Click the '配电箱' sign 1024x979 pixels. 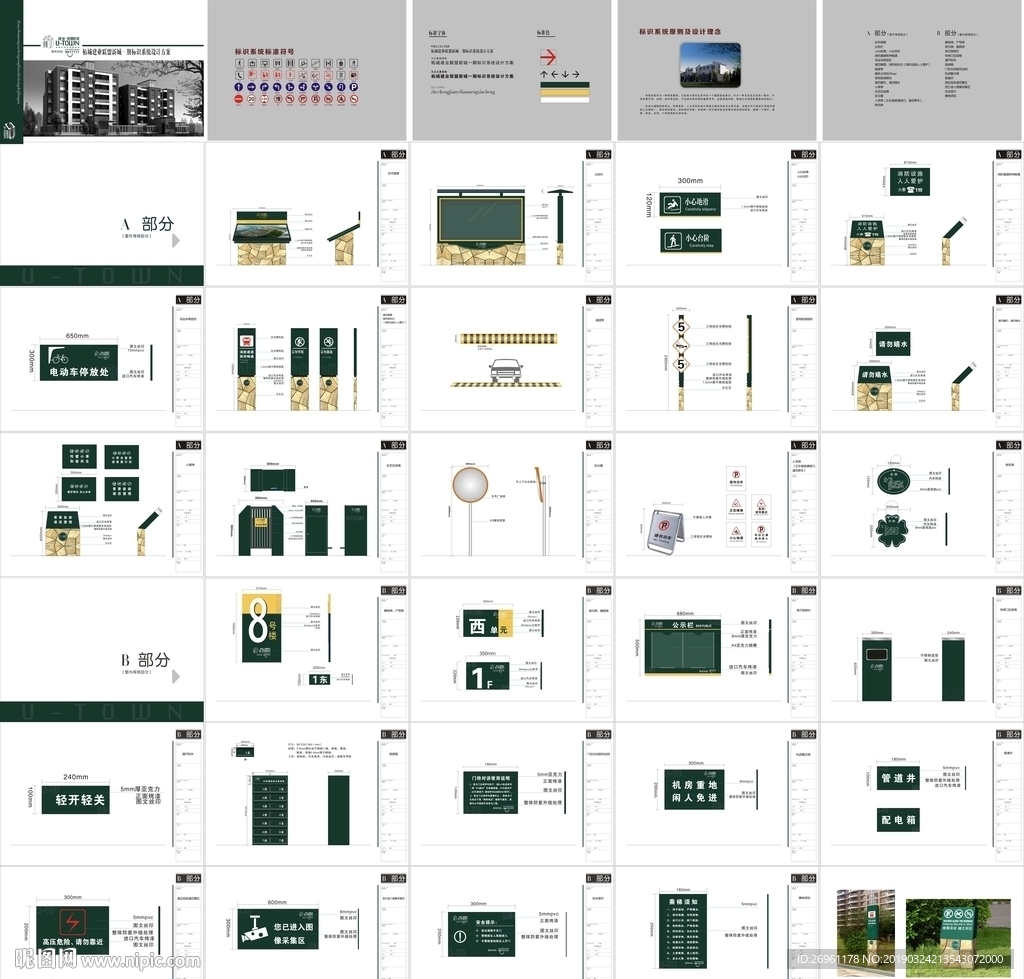click(x=898, y=820)
